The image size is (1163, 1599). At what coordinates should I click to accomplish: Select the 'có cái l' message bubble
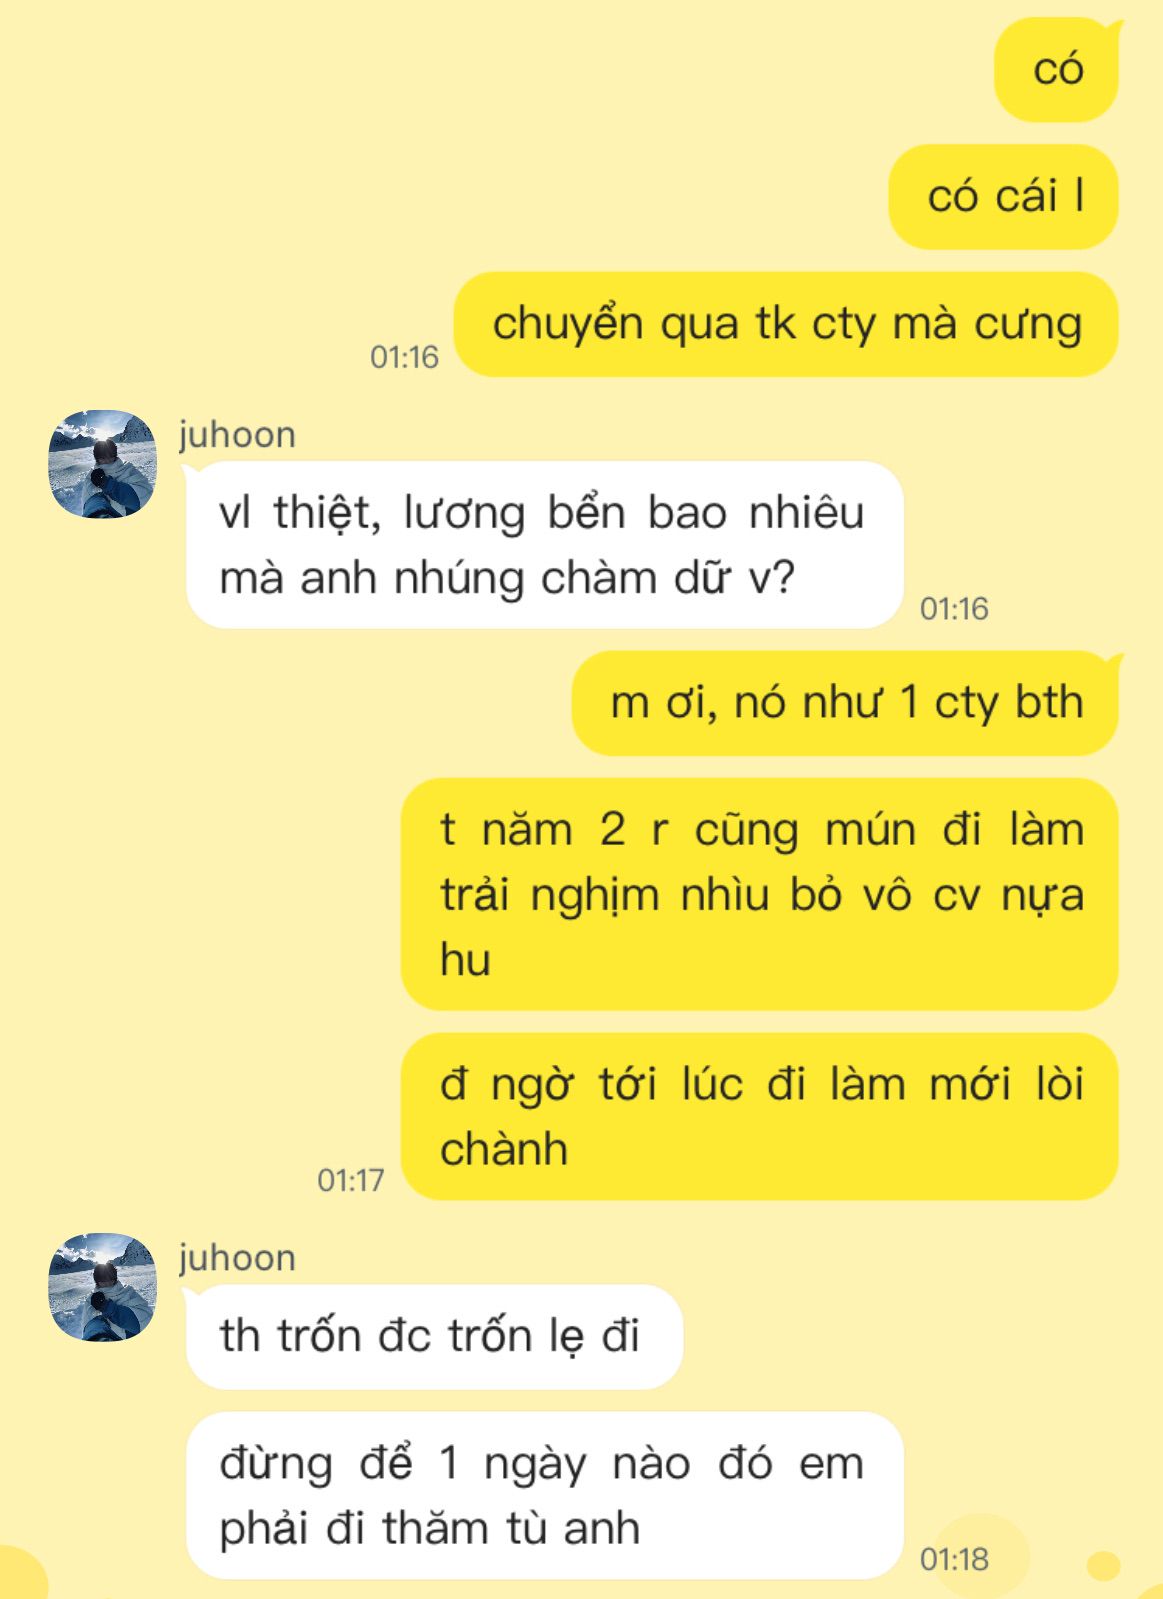pyautogui.click(x=1003, y=197)
